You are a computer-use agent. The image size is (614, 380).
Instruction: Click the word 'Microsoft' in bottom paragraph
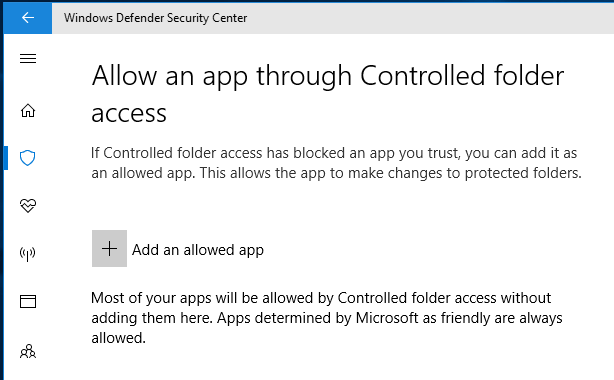387,318
